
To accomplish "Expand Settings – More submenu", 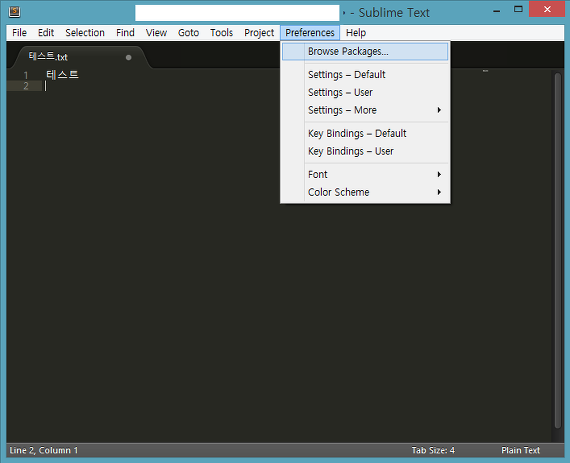I will tap(365, 110).
